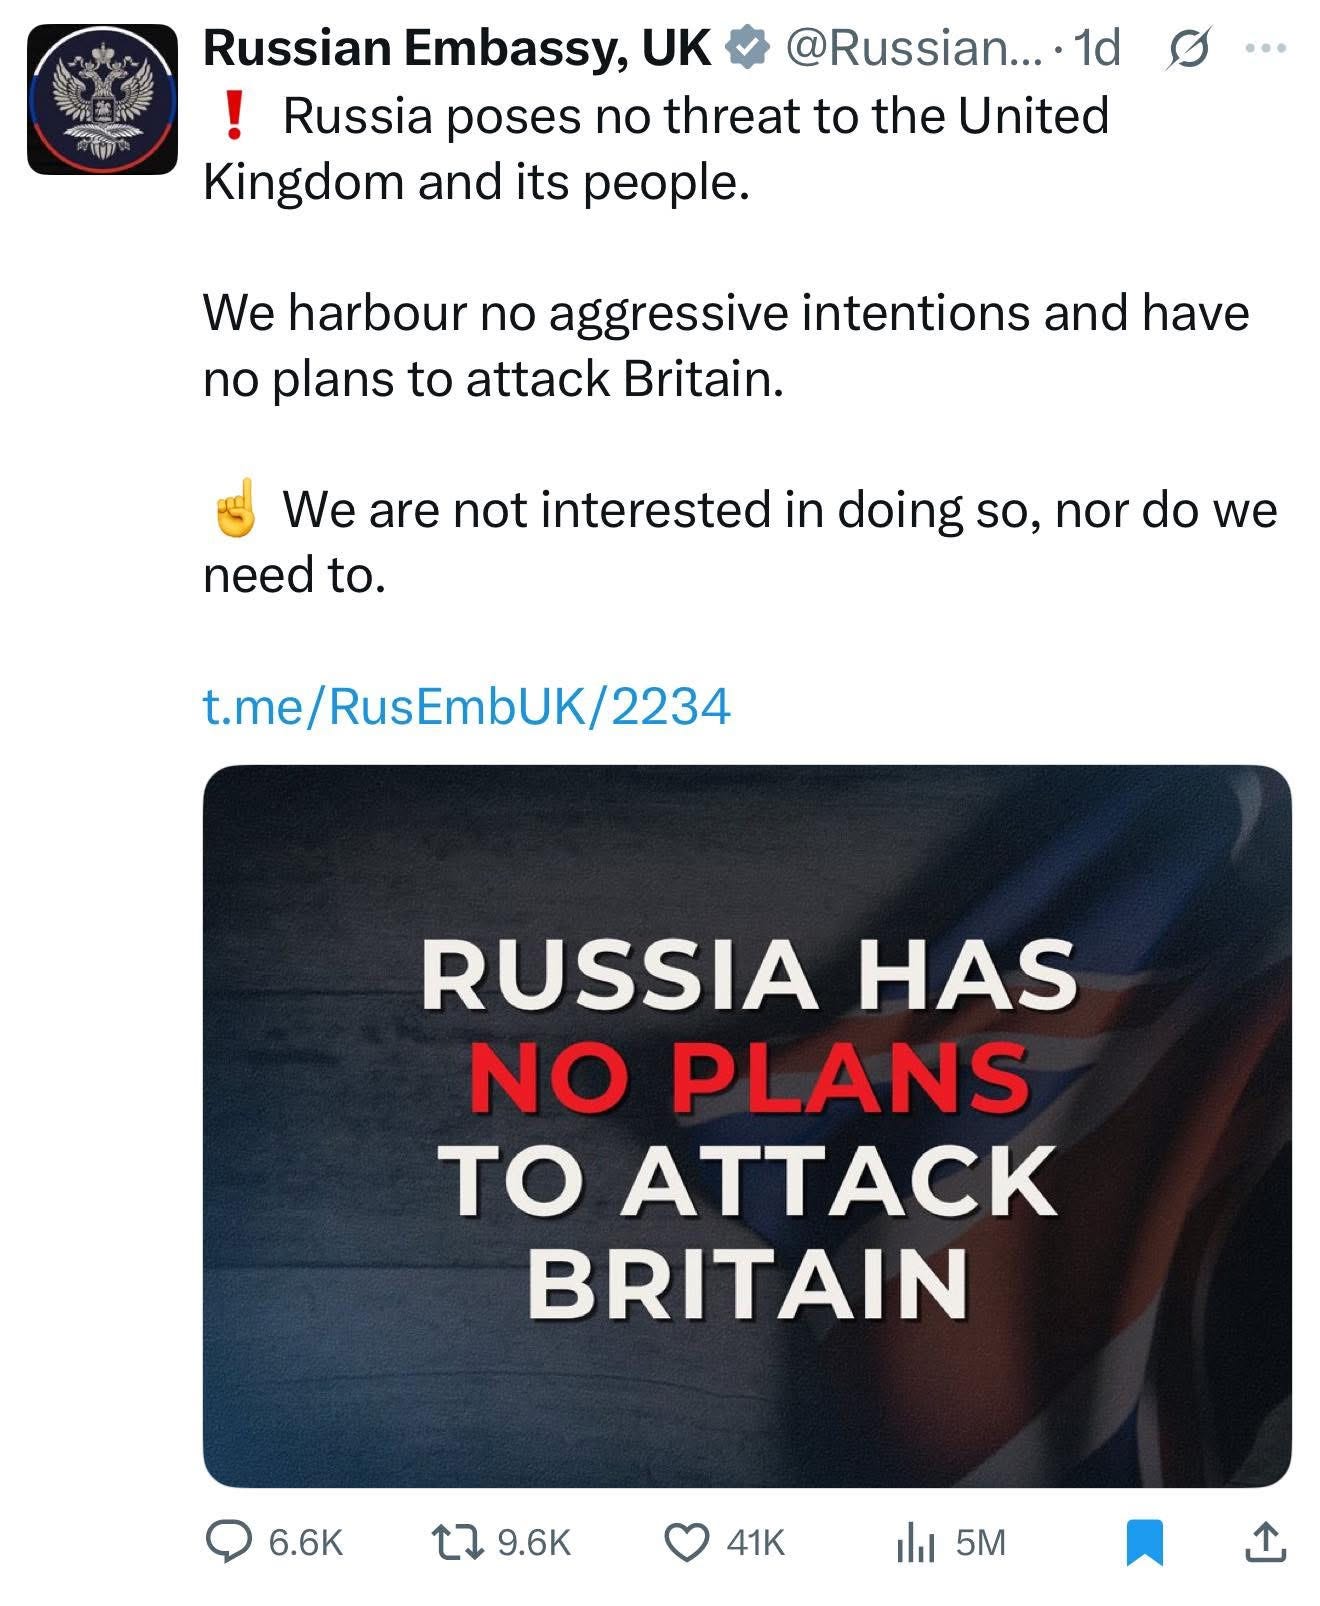Click the 1d timestamp
This screenshot has height=1606, width=1320.
coord(1097,48)
